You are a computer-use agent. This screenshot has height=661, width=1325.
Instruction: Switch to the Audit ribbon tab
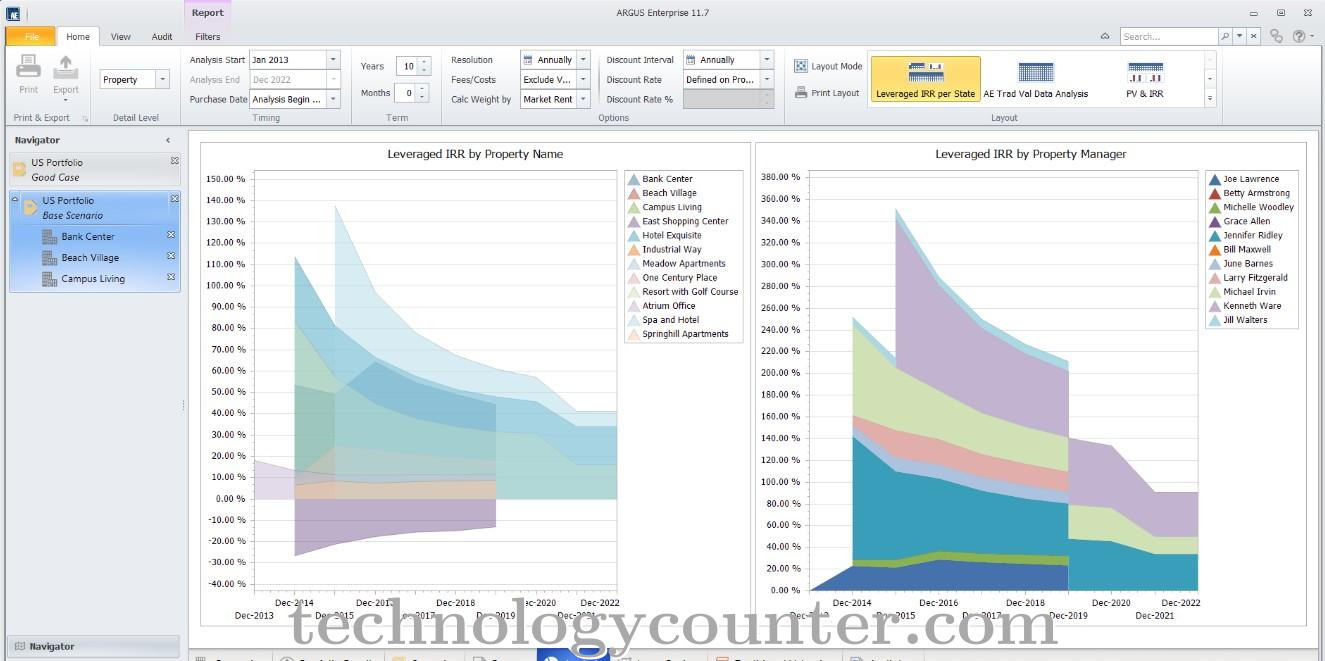coord(162,37)
